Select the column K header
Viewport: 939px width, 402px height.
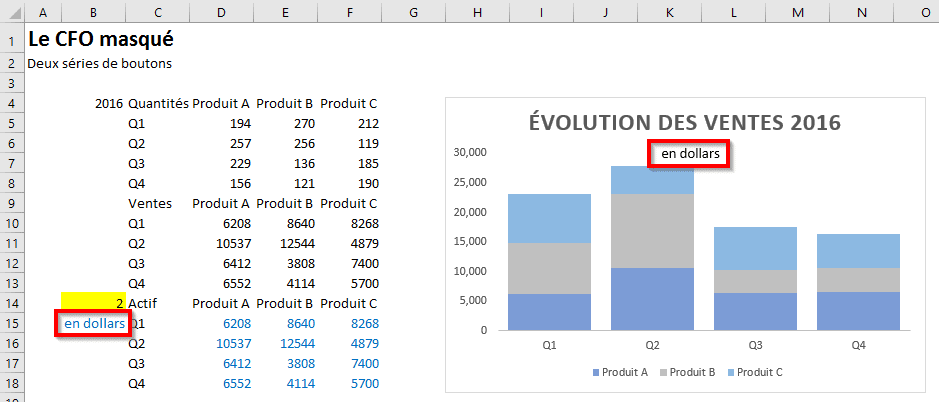pos(669,12)
